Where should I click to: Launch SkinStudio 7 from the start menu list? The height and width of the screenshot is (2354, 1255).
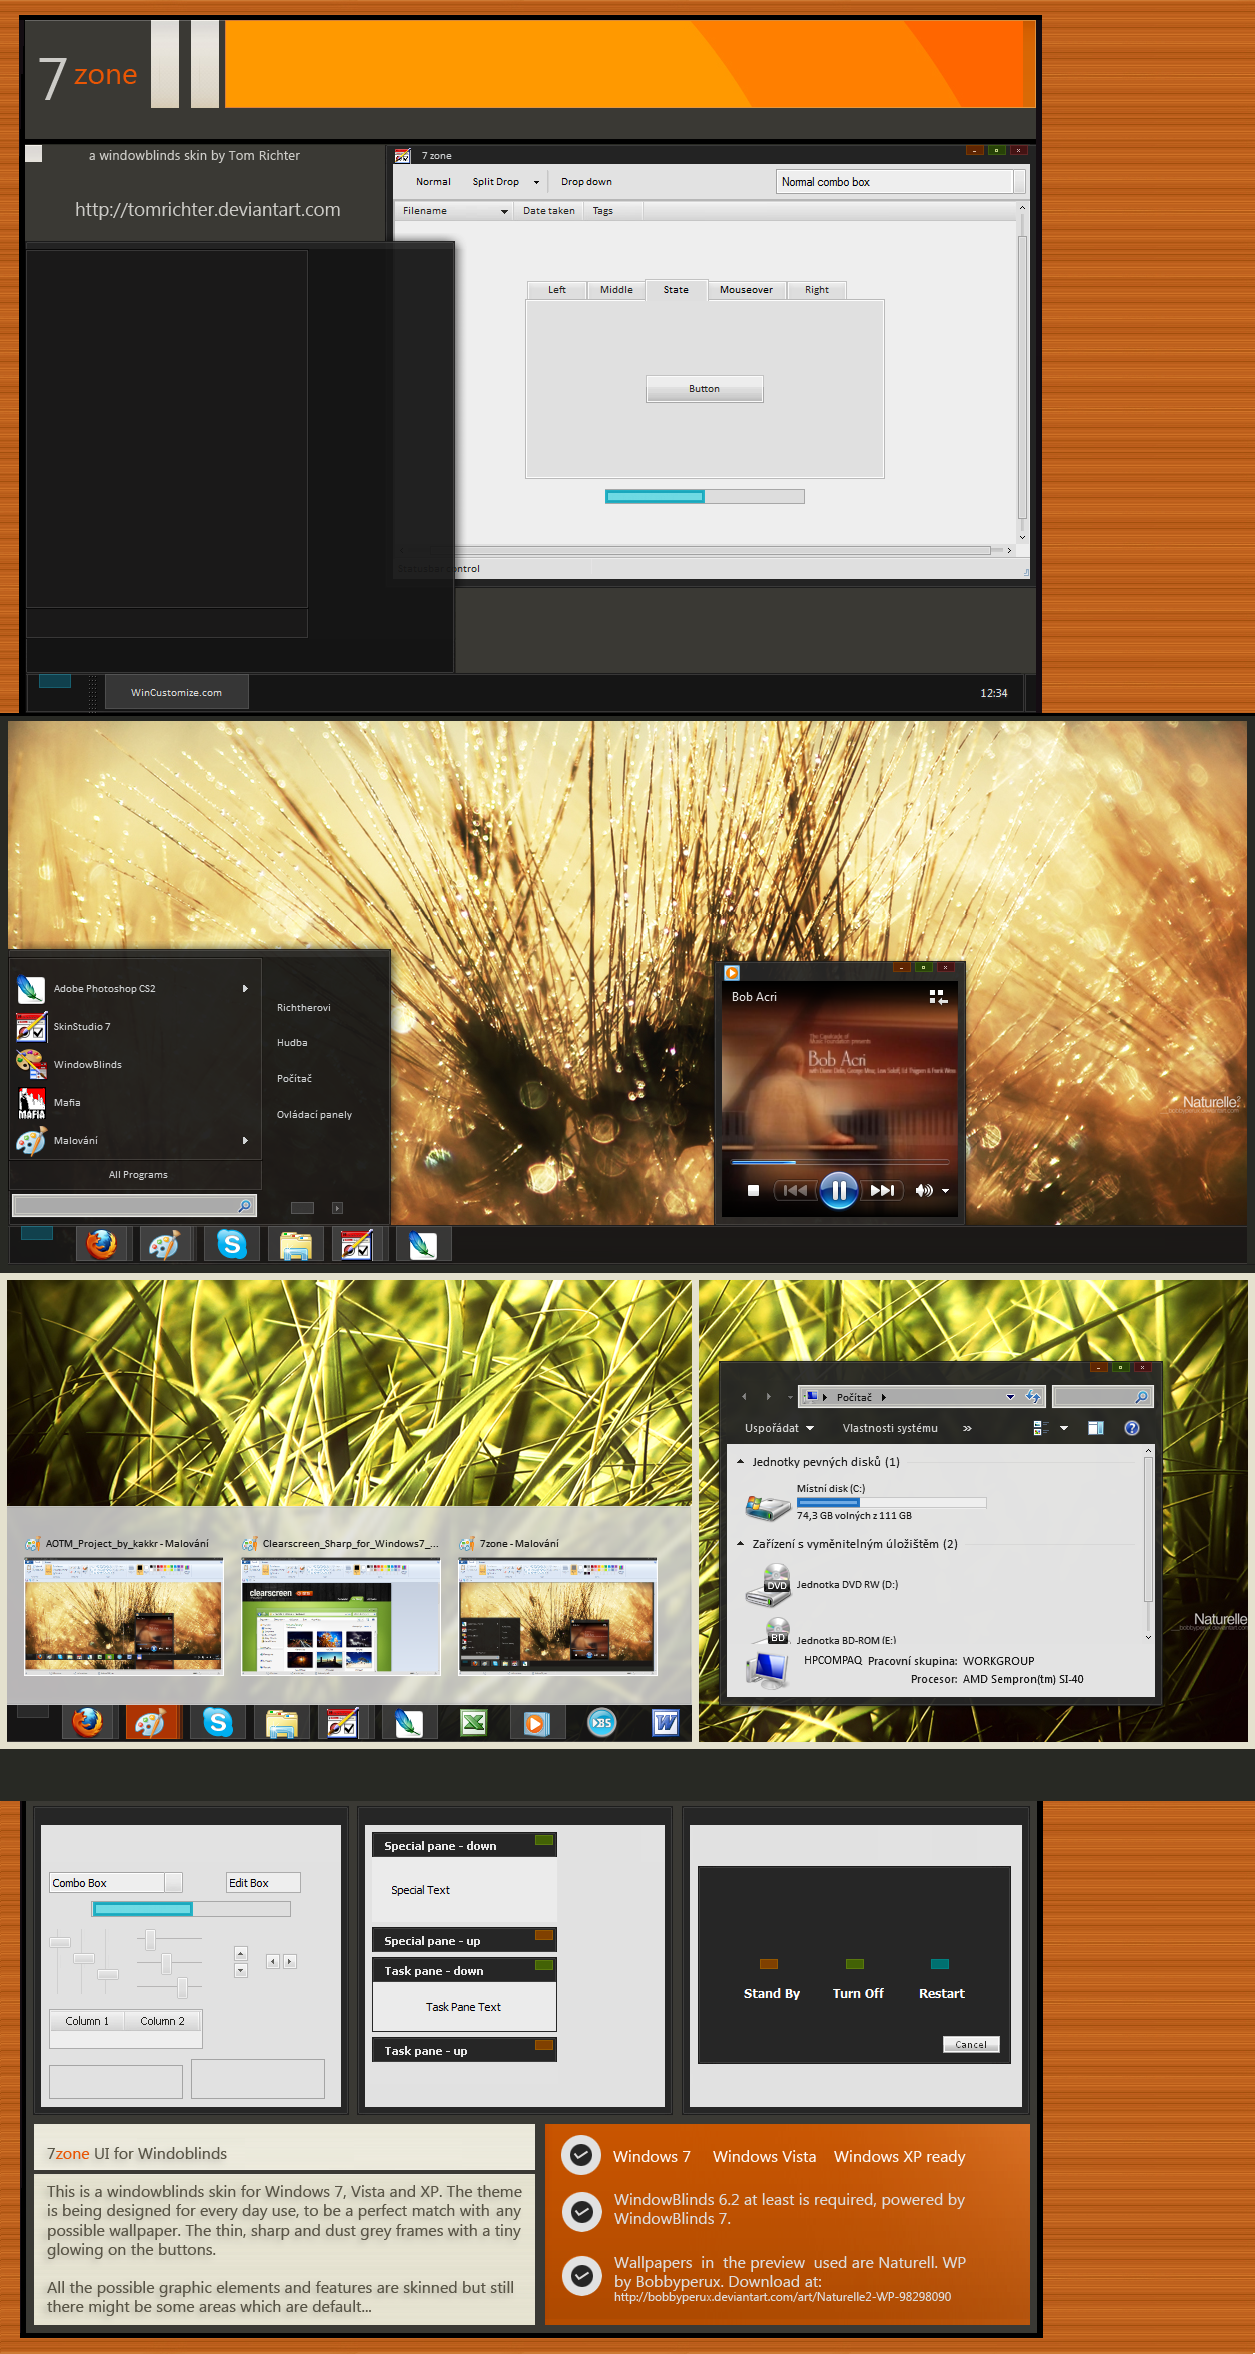[x=135, y=1027]
